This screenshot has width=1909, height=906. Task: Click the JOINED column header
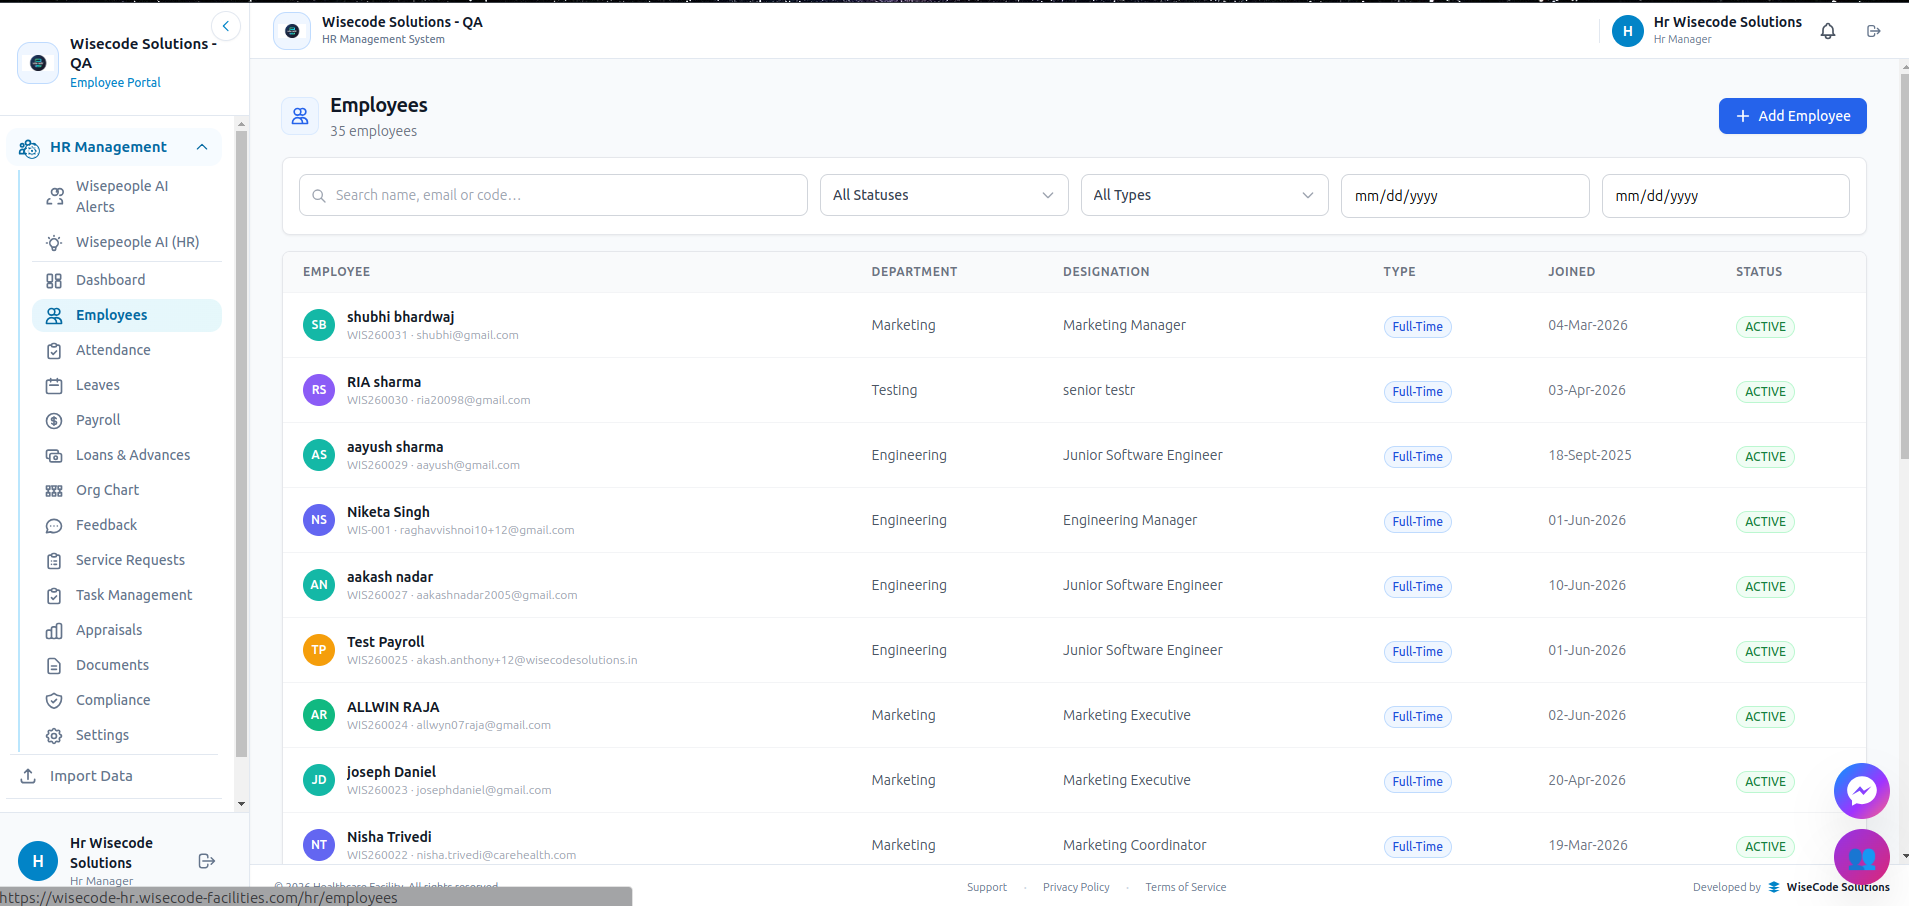pyautogui.click(x=1572, y=272)
